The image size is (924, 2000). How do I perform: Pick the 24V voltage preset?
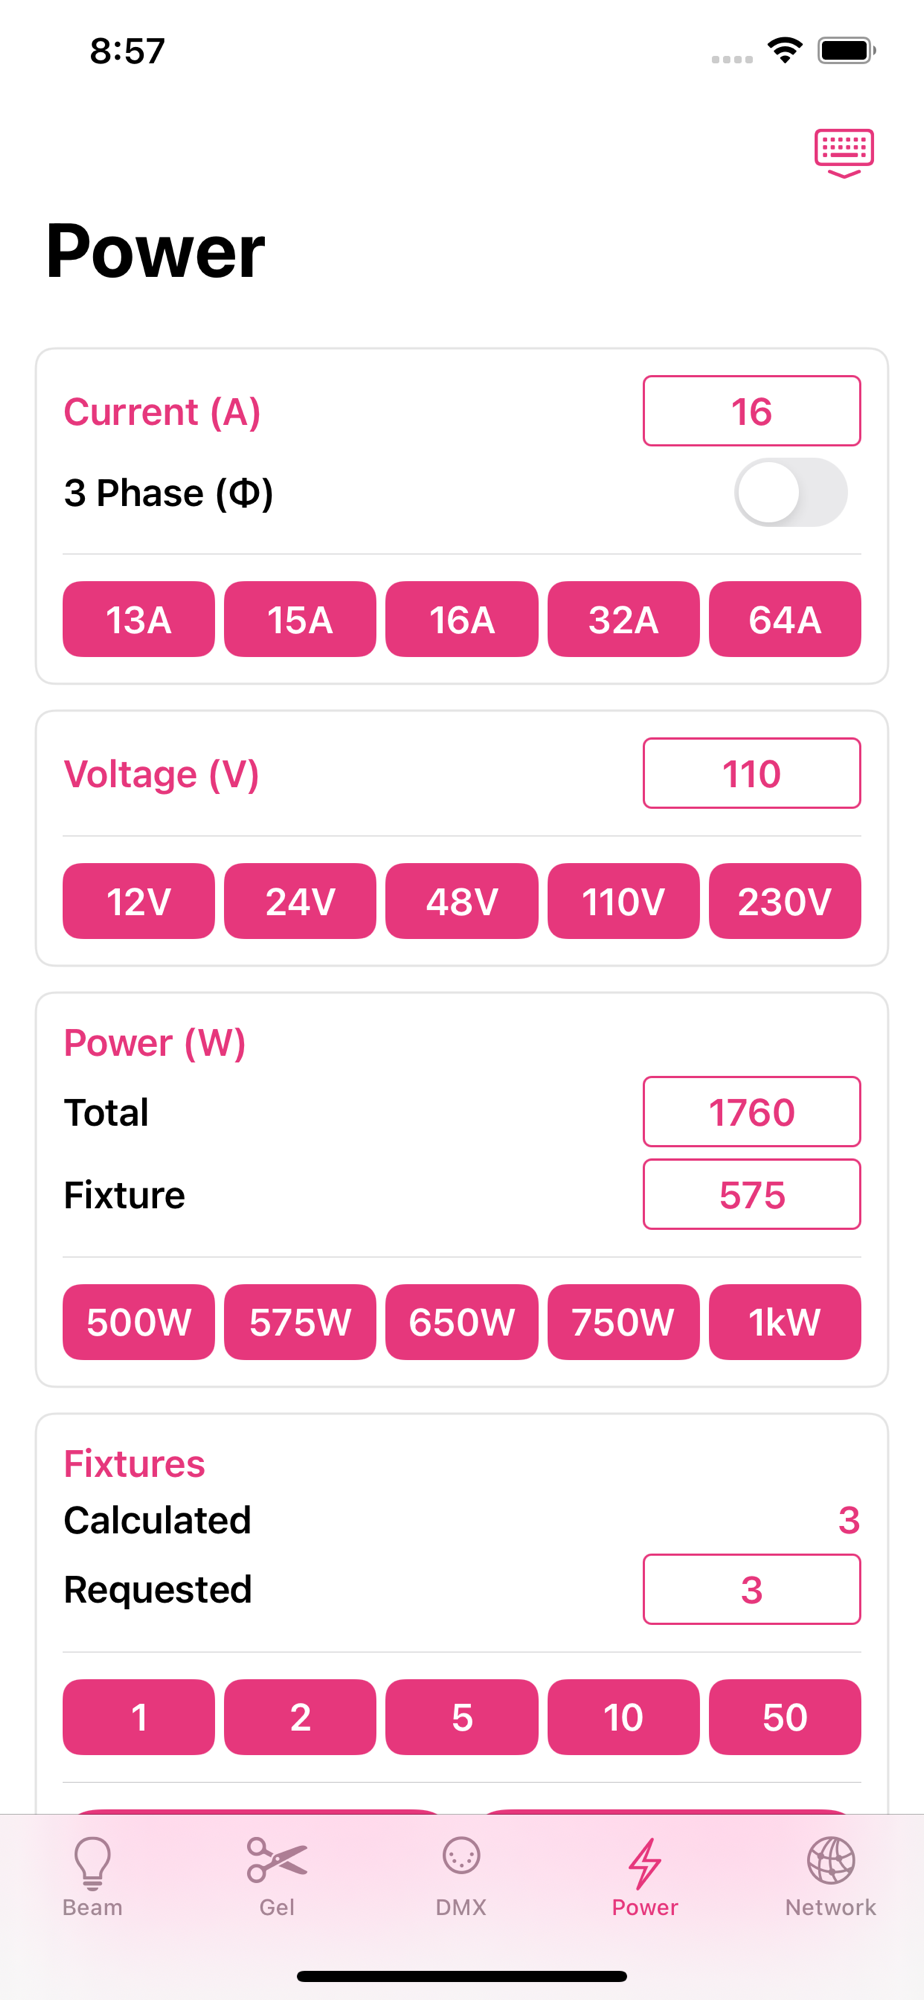[x=300, y=902]
